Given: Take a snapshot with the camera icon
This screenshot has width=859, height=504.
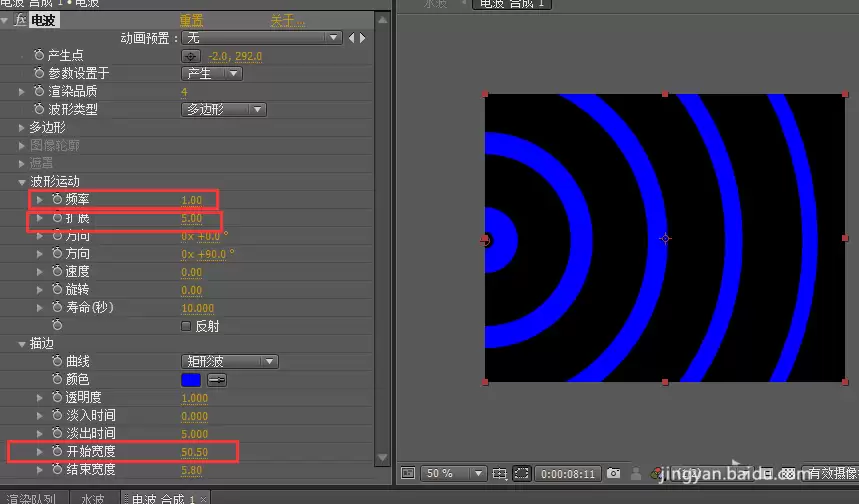Looking at the screenshot, I should 614,473.
